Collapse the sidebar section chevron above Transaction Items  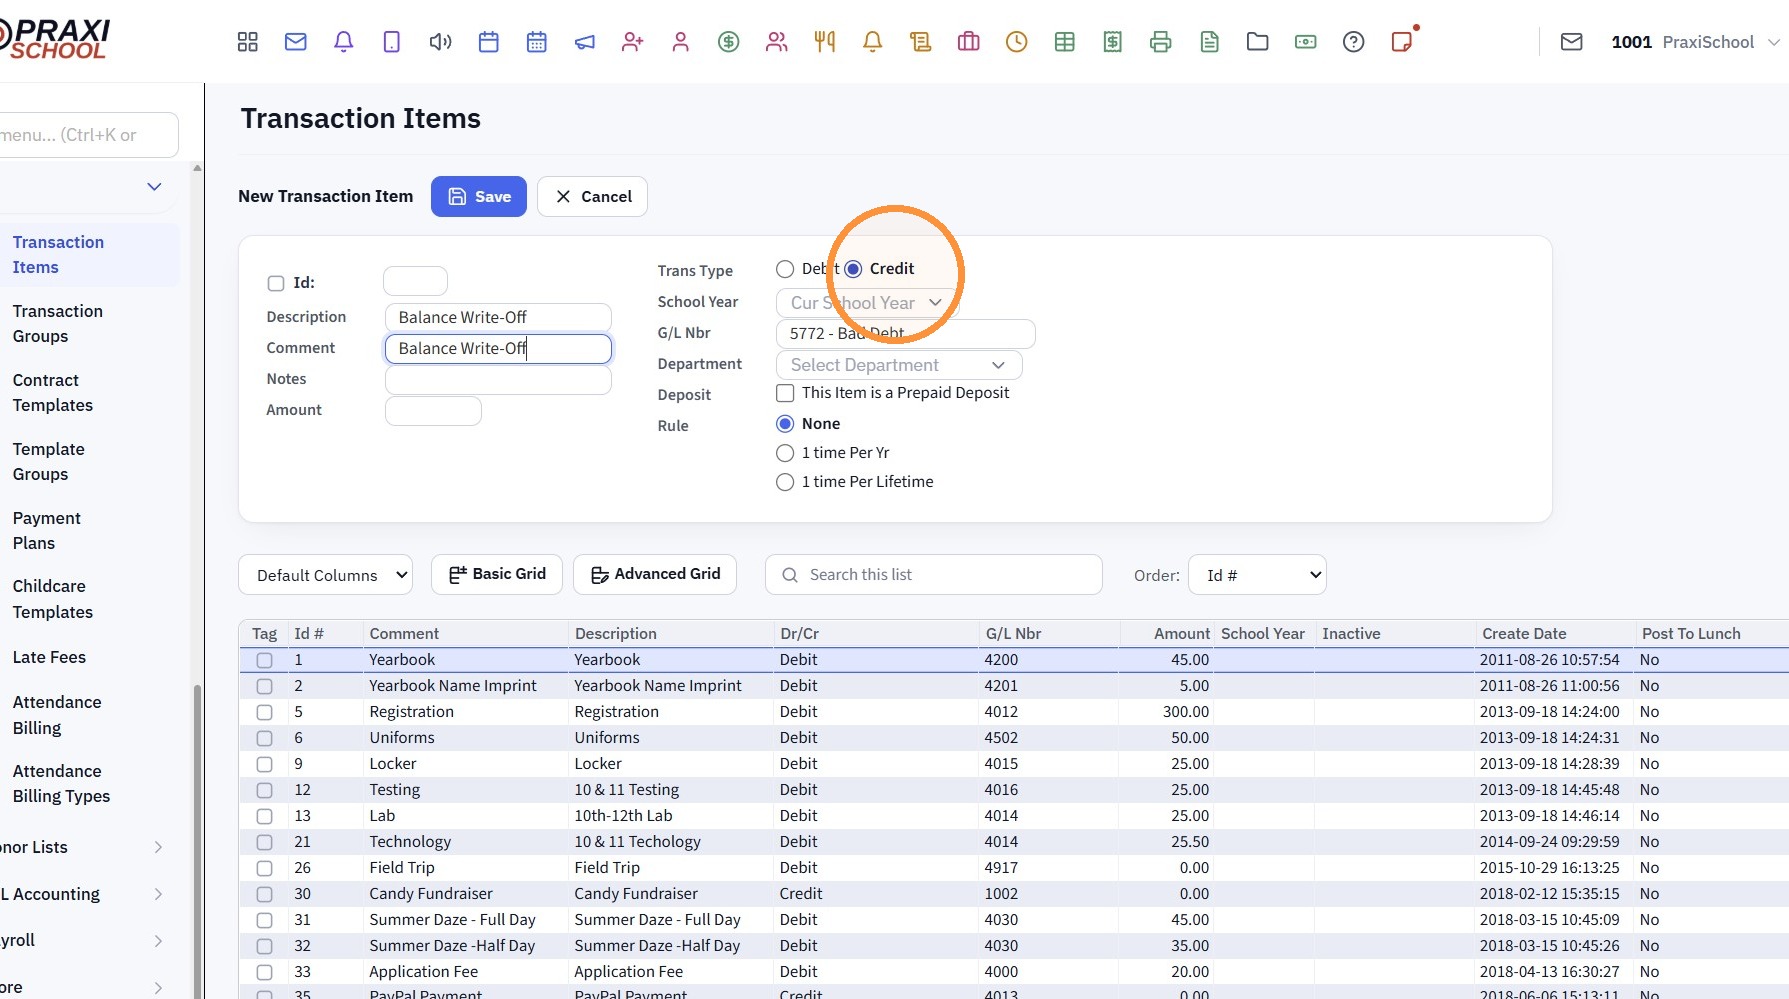click(x=154, y=187)
